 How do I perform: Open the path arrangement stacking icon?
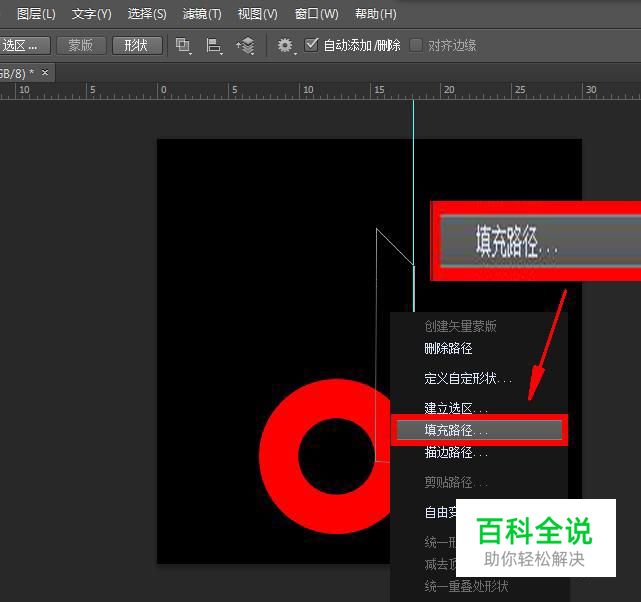click(x=245, y=45)
